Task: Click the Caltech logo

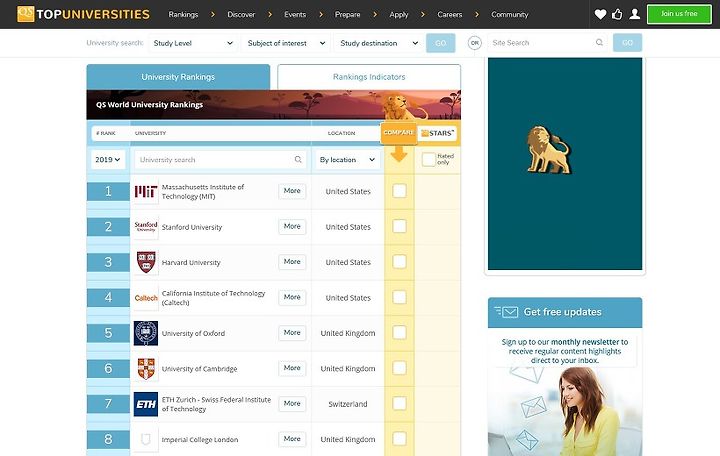Action: pos(146,298)
